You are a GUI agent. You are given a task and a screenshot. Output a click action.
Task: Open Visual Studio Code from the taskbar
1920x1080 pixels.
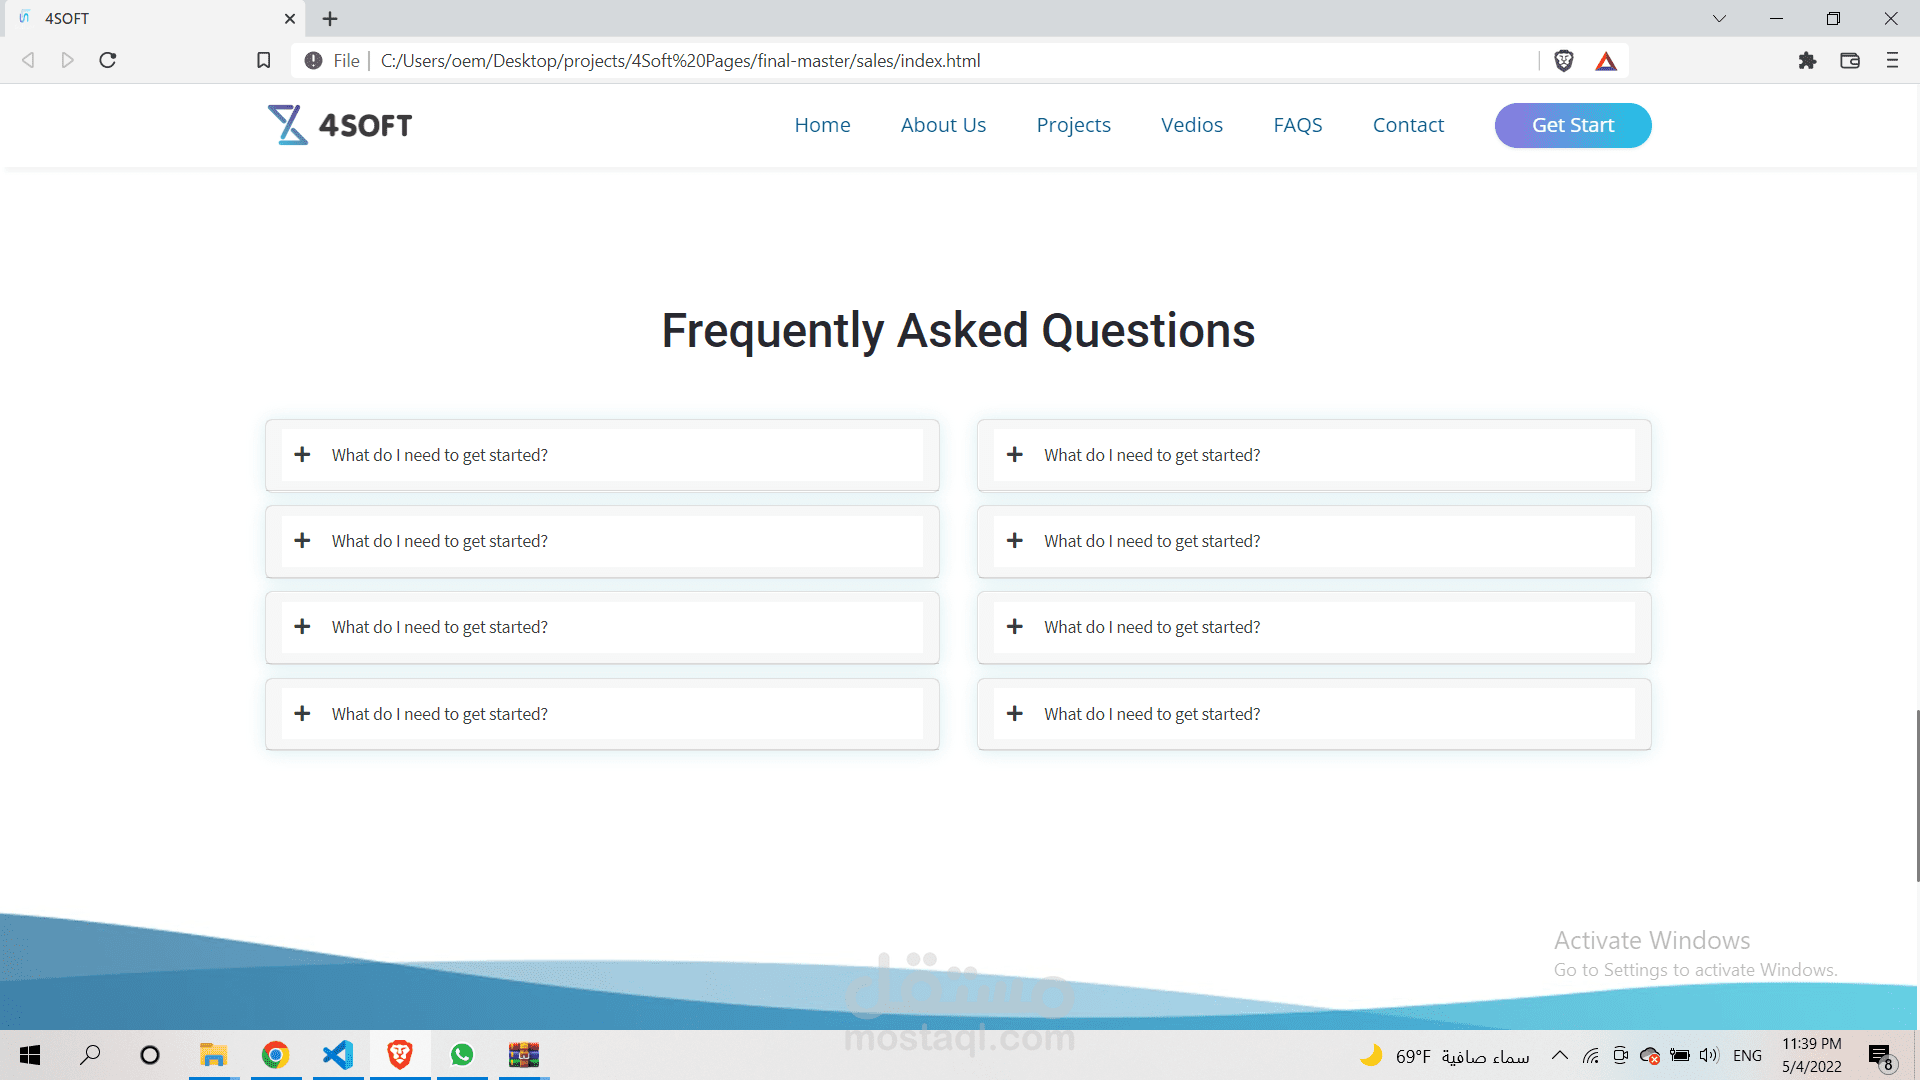[x=338, y=1055]
